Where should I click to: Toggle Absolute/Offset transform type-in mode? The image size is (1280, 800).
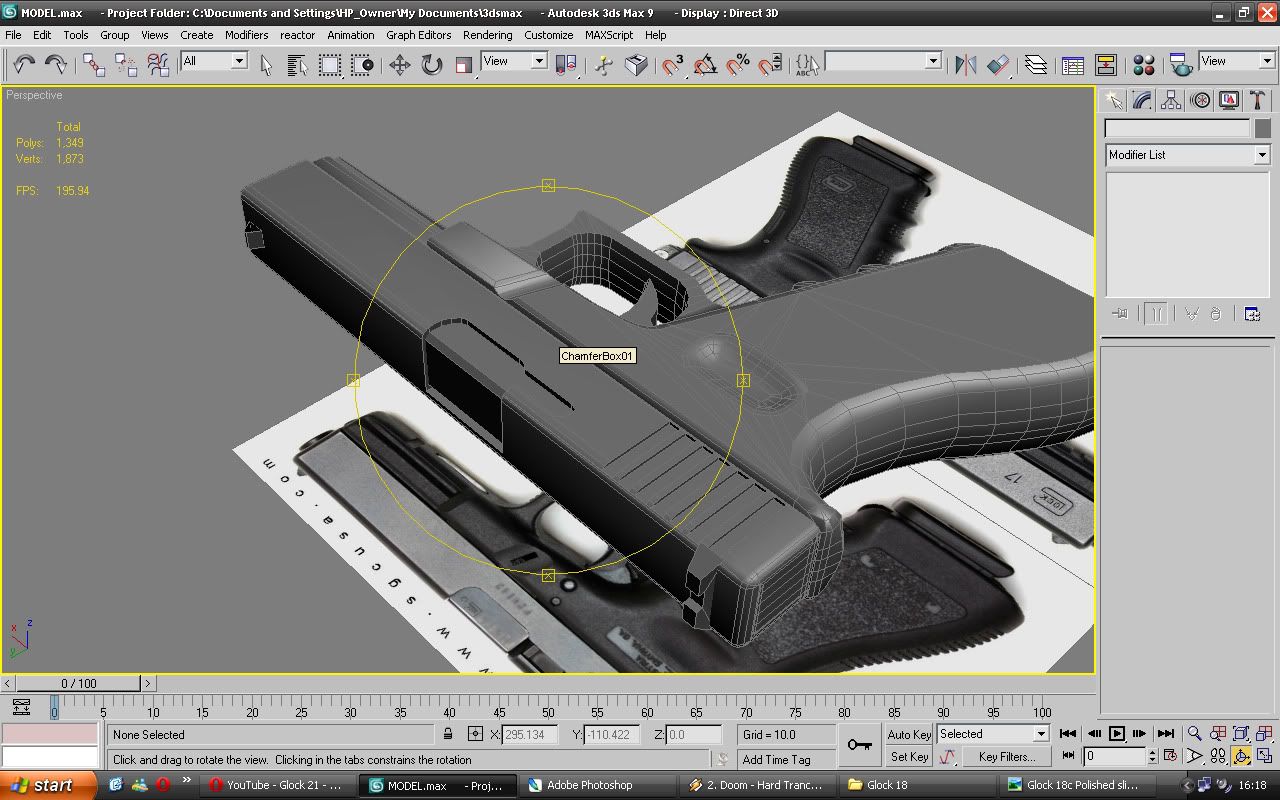(x=475, y=734)
